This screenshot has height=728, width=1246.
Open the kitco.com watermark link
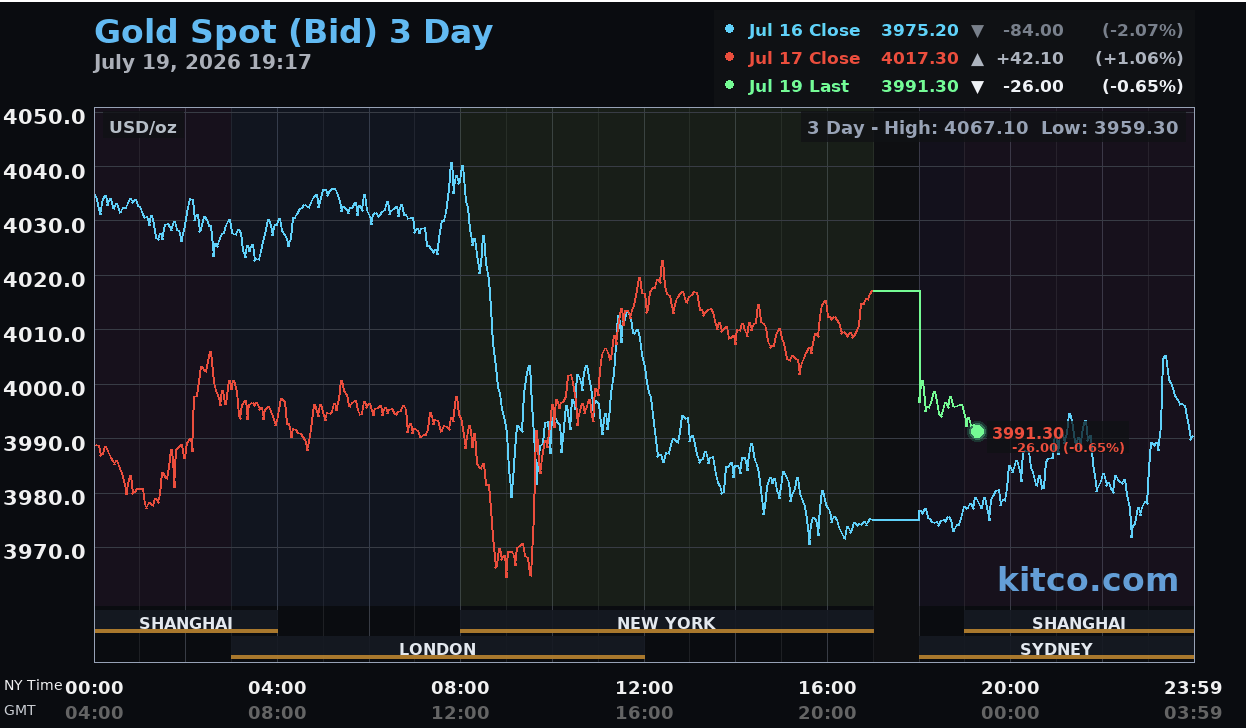coord(1087,580)
